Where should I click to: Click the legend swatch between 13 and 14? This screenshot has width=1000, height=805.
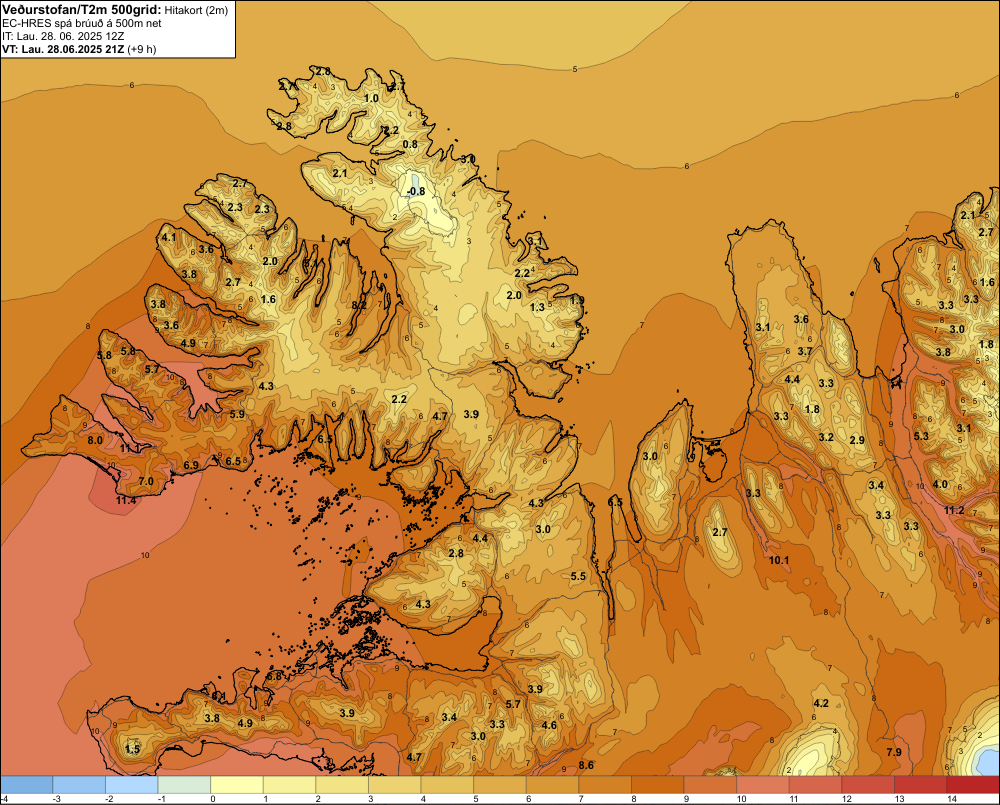point(921,785)
